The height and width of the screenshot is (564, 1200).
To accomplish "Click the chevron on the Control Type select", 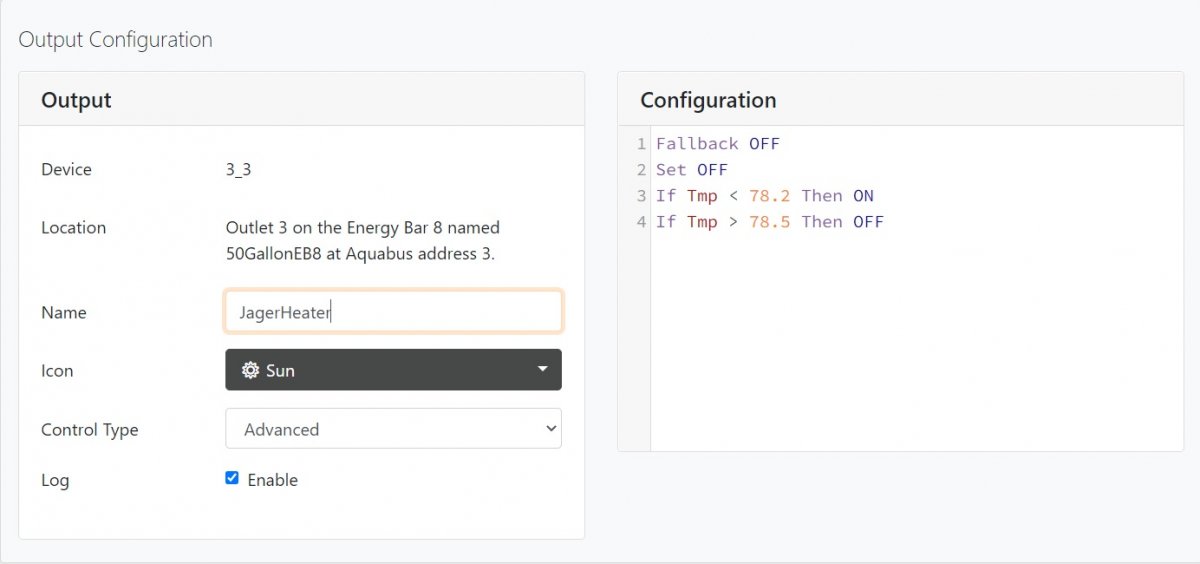I will 550,429.
